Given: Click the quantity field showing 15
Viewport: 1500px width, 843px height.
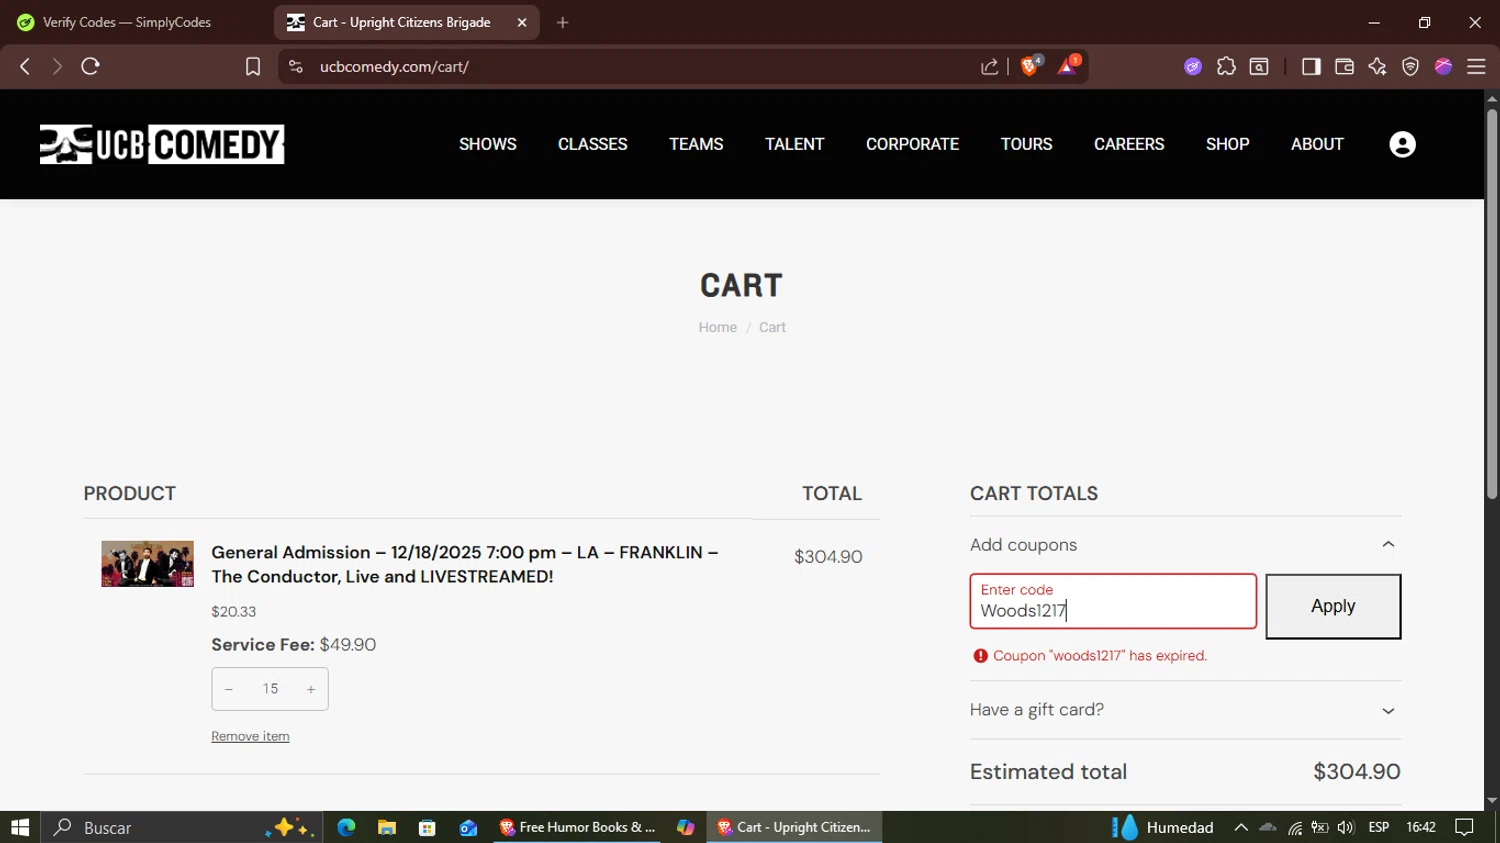Looking at the screenshot, I should pyautogui.click(x=270, y=689).
